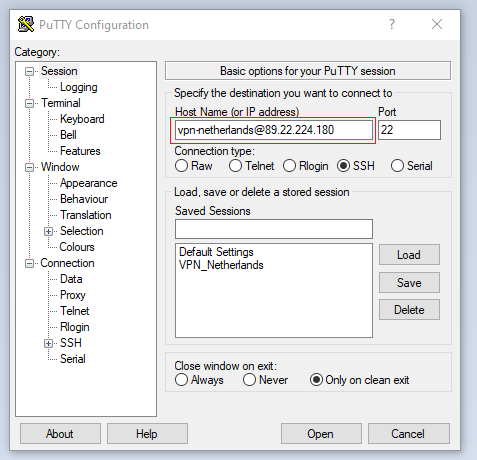Viewport: 477px width, 460px height.
Task: Click the About button
Action: (60, 434)
